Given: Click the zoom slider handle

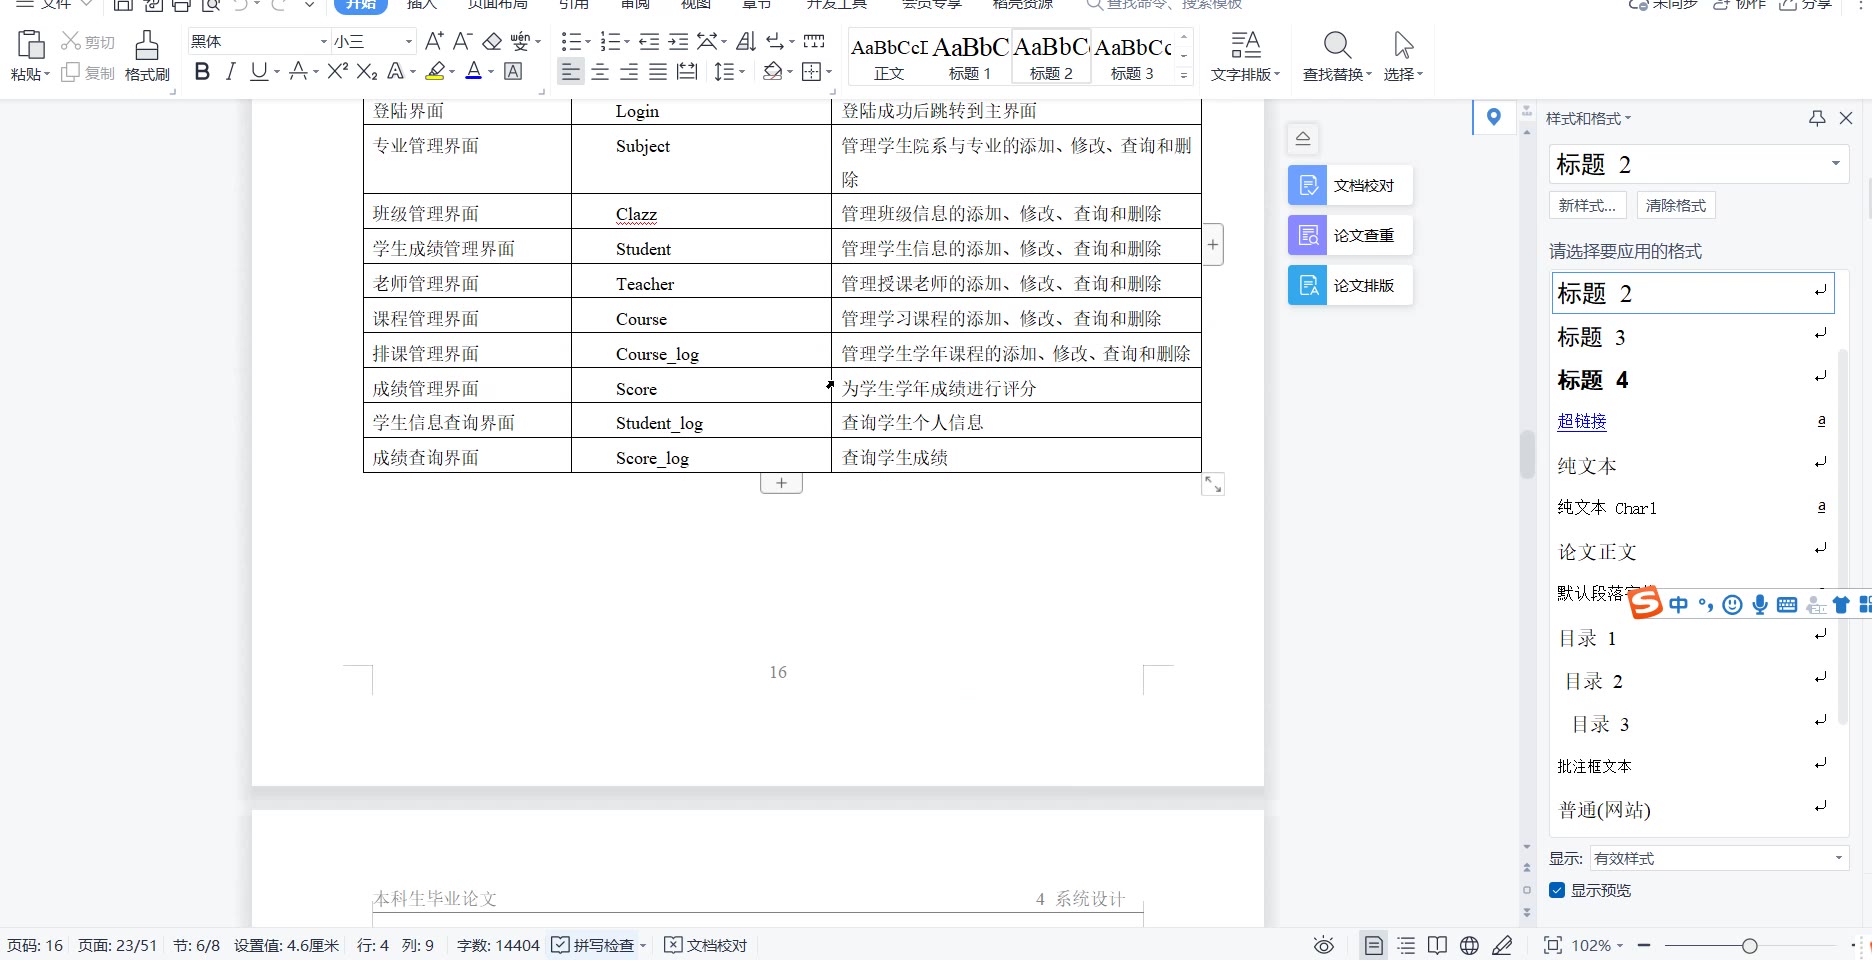Looking at the screenshot, I should 1749,946.
